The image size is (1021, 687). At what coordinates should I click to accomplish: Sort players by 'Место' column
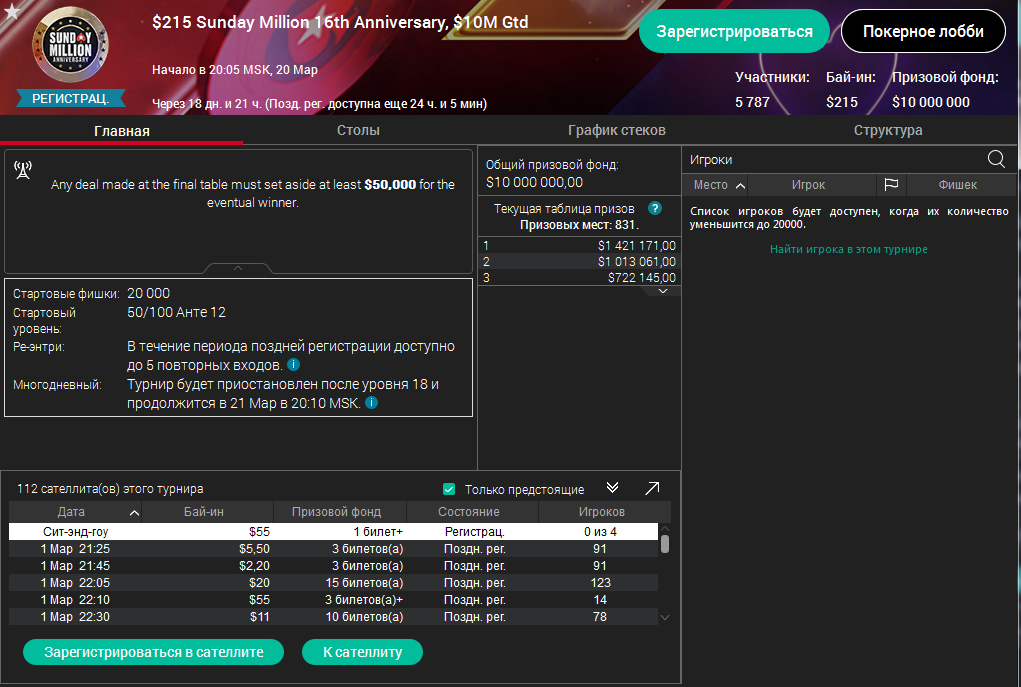click(719, 185)
